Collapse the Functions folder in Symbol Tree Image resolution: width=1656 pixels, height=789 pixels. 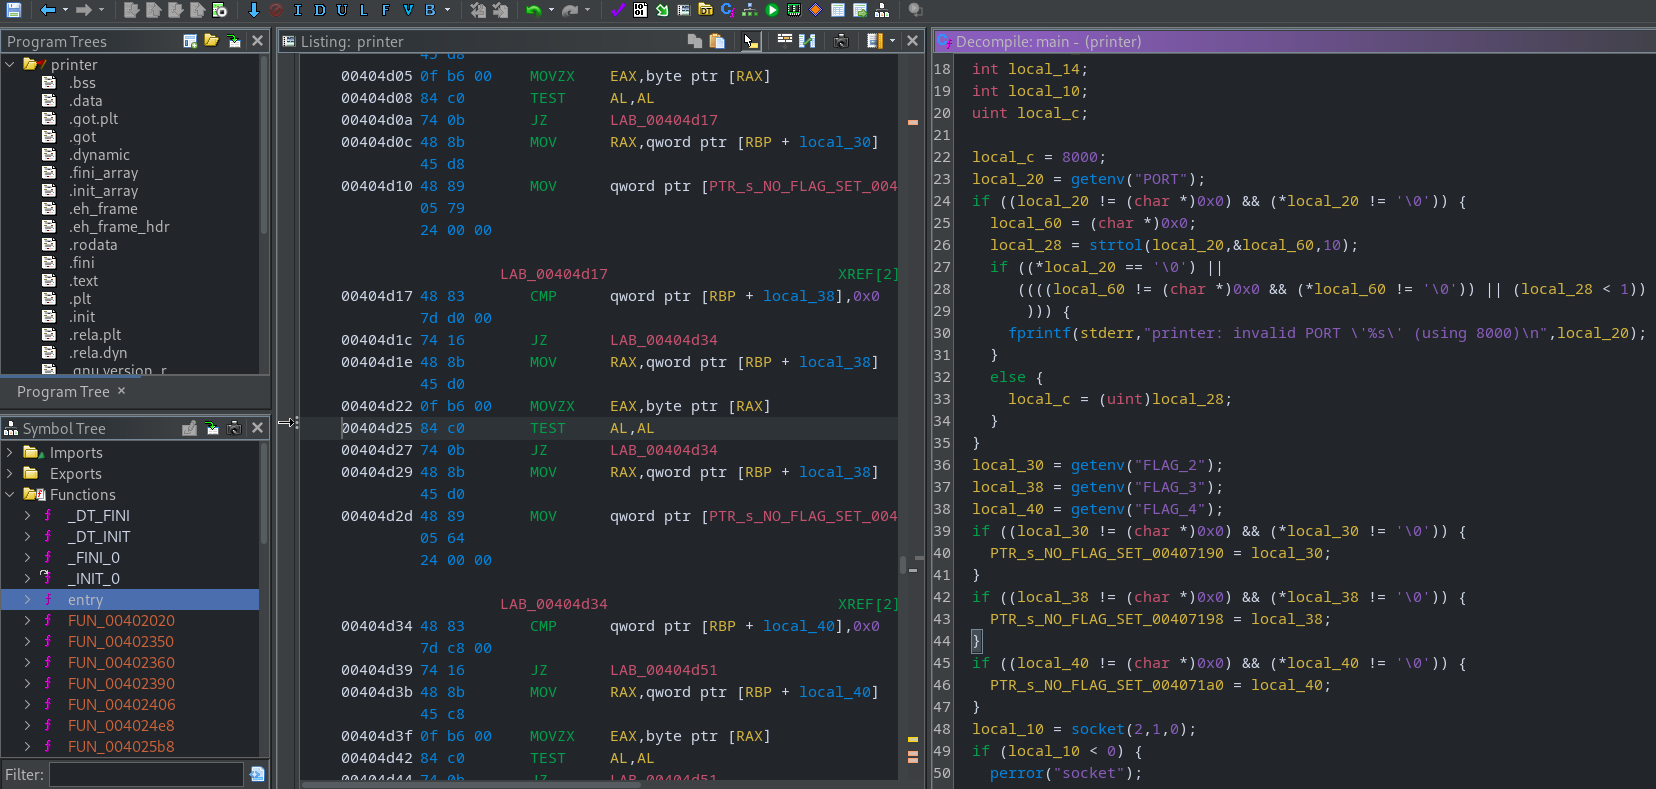[10, 495]
